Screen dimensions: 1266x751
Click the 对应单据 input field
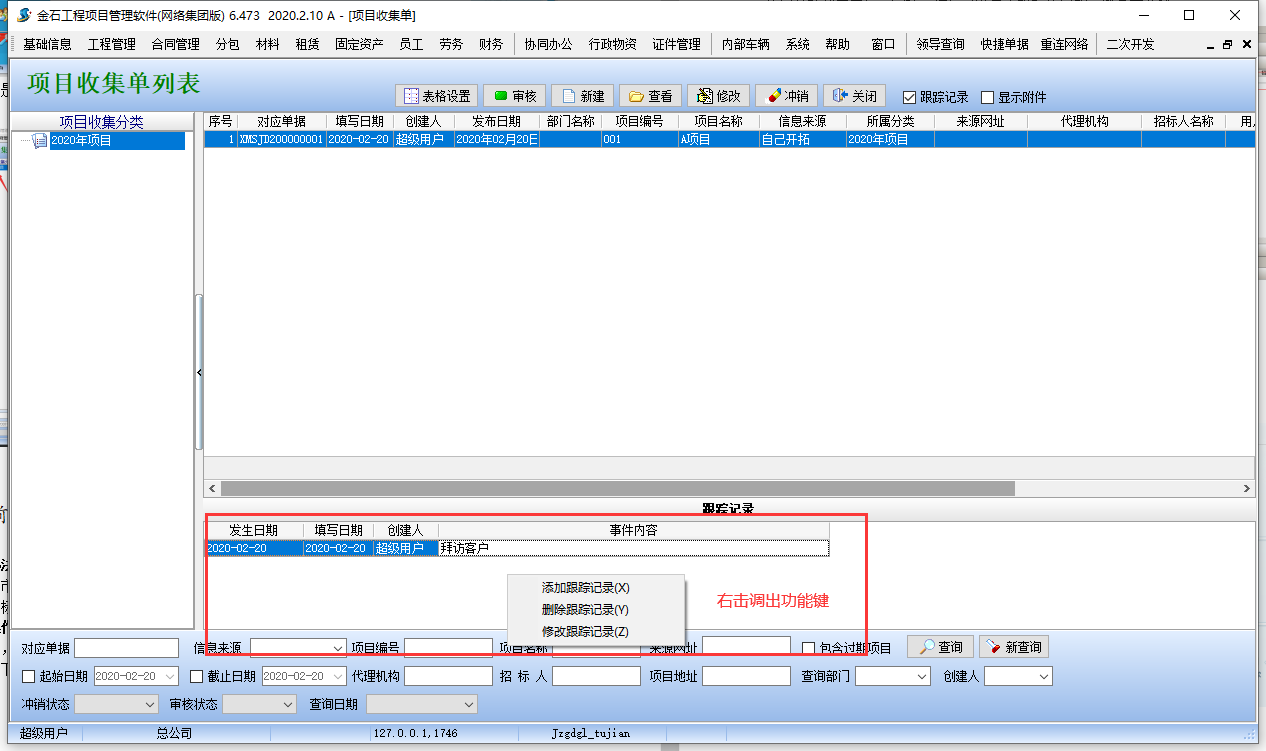point(126,648)
